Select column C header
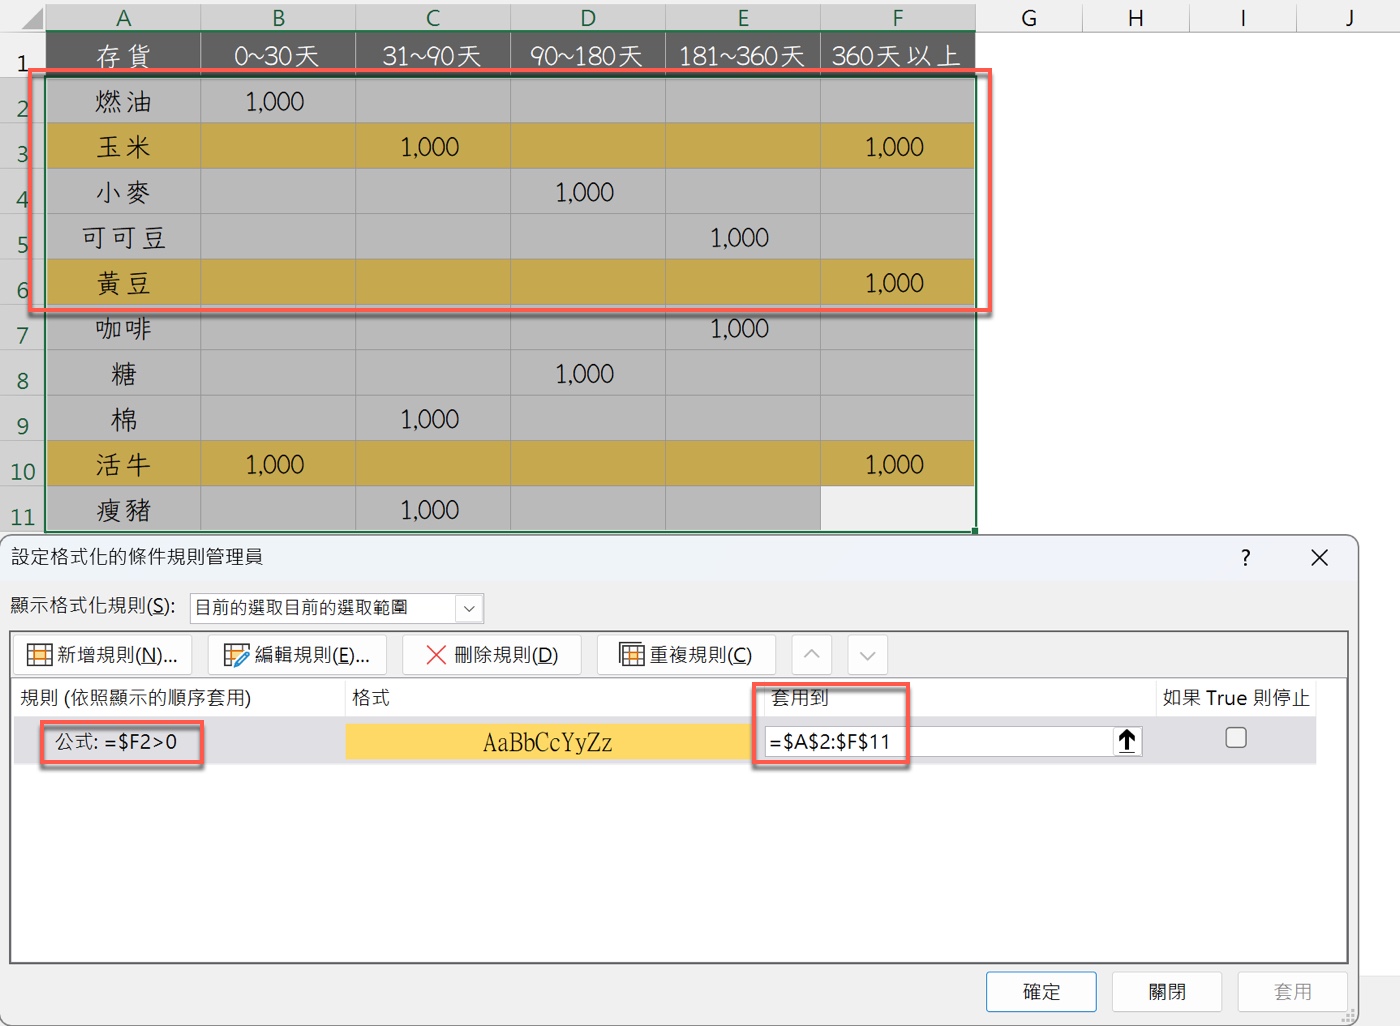The width and height of the screenshot is (1400, 1026). (x=433, y=17)
